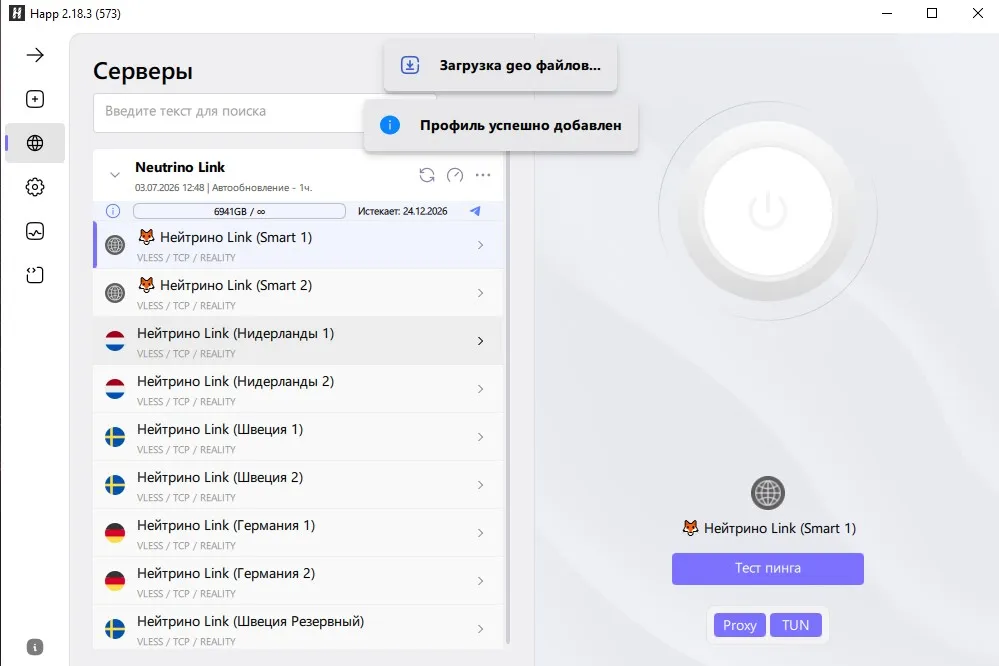Click the globe icon of Smart 2 row

(x=115, y=293)
